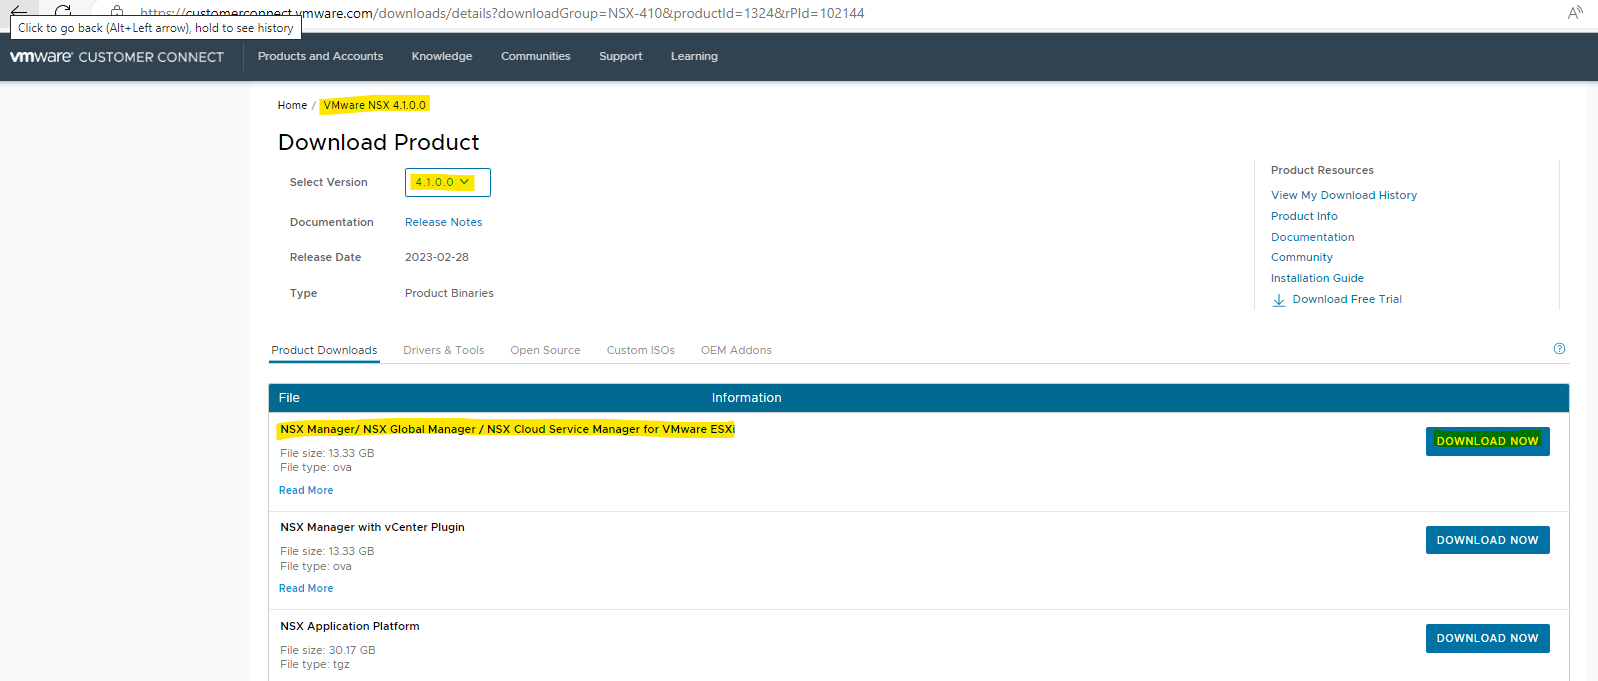This screenshot has height=681, width=1598.
Task: Click Read More under NSX Manager ESXi
Action: 306,491
